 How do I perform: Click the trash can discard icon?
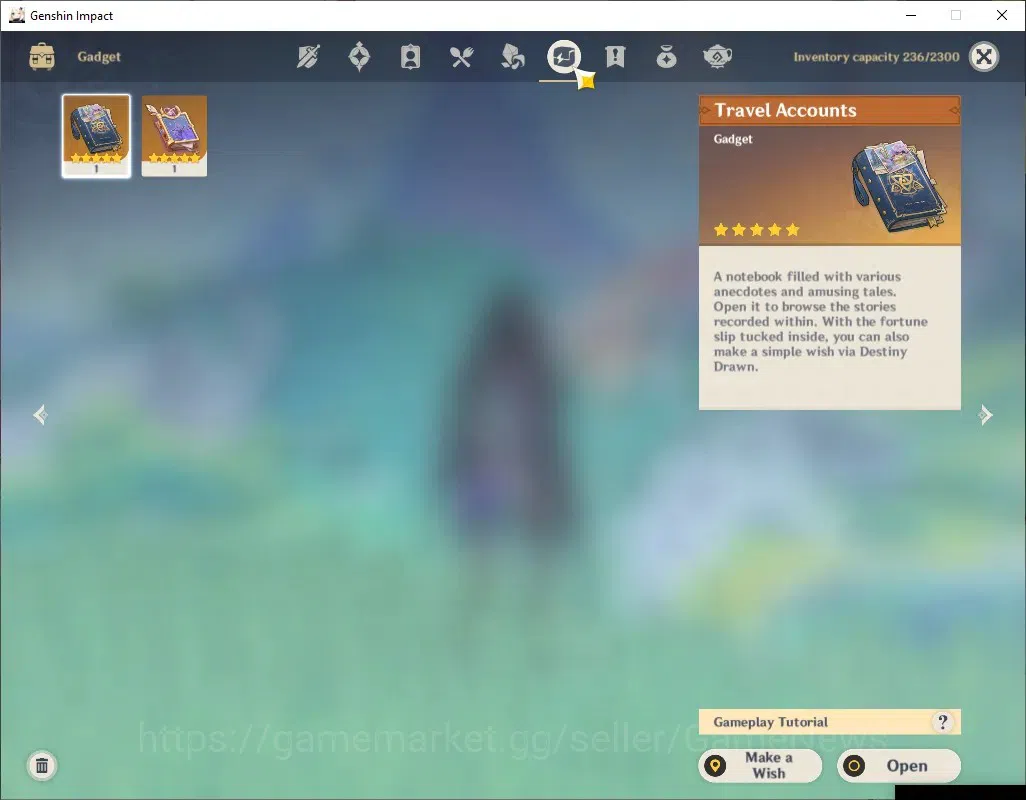[42, 765]
